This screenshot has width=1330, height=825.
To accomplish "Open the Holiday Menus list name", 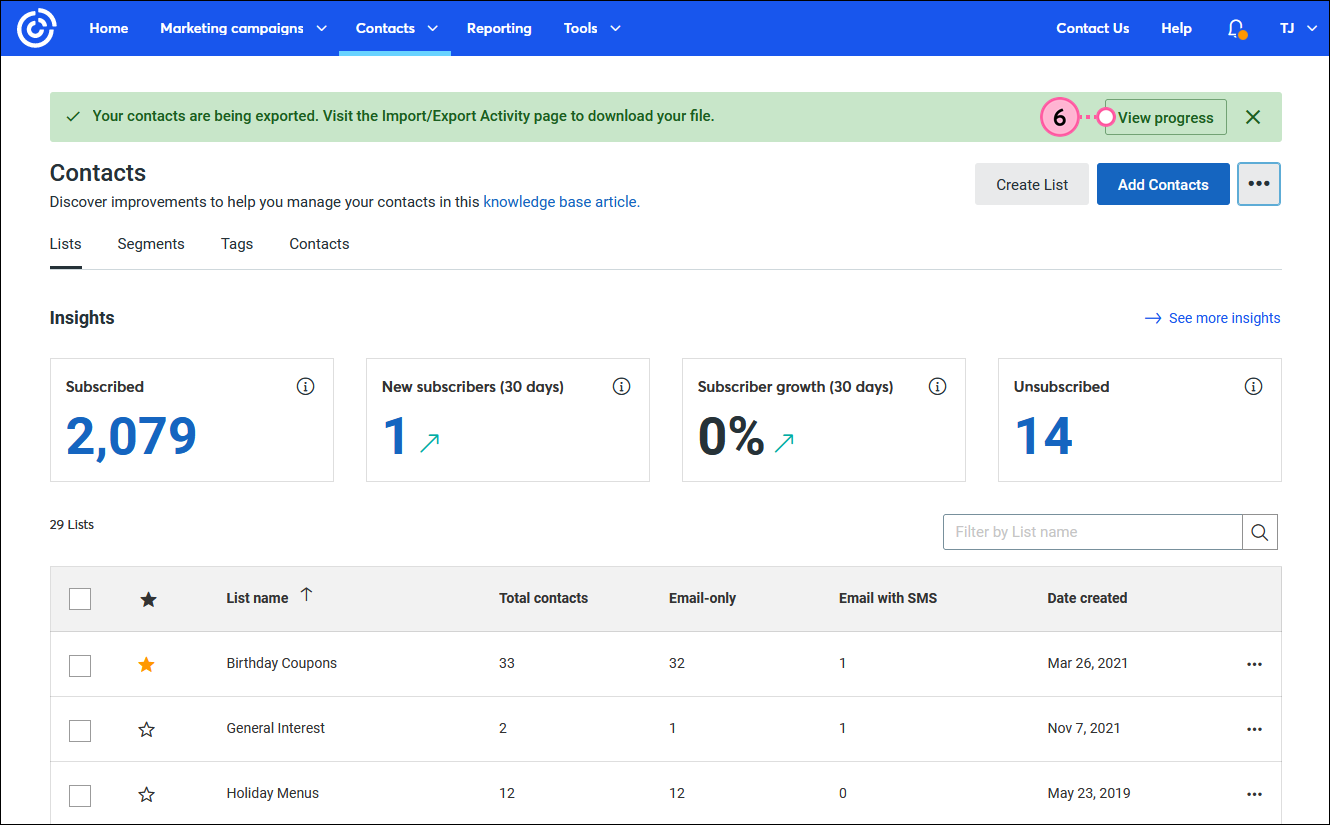I will point(273,793).
